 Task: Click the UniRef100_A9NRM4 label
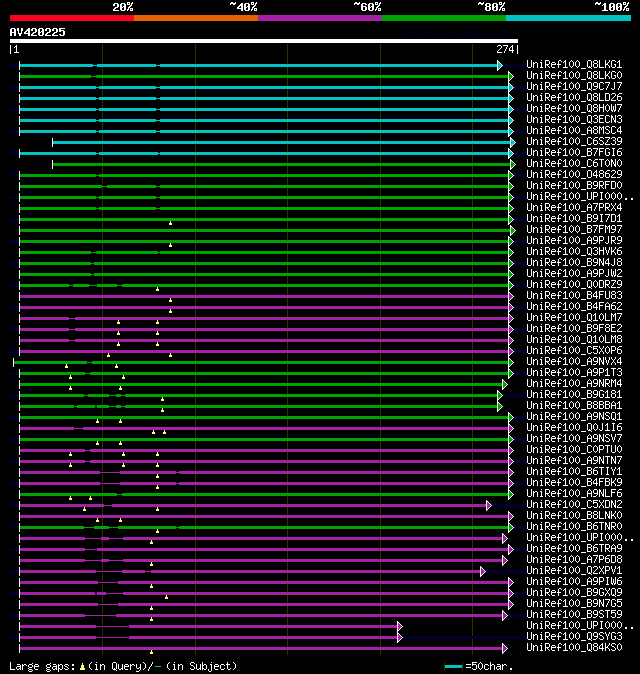point(574,384)
